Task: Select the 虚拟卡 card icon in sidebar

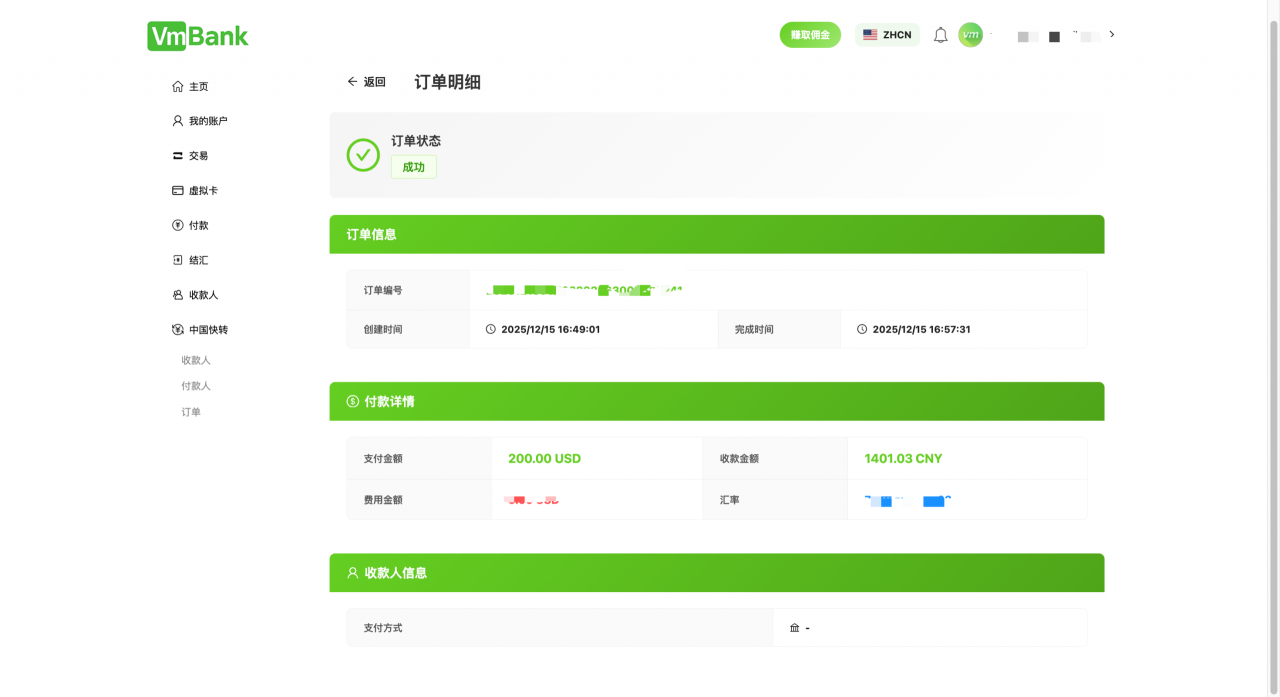Action: pos(177,190)
